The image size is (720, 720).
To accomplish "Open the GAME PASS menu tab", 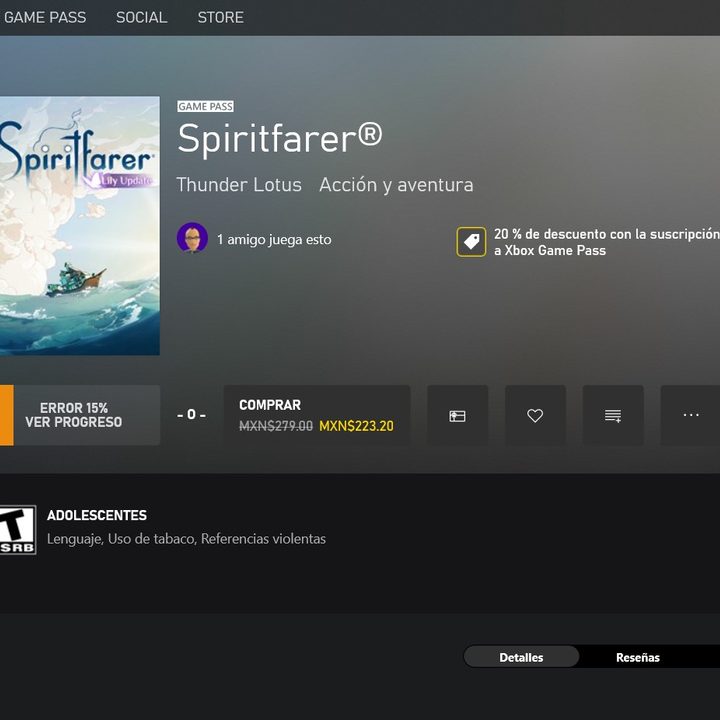I will click(x=44, y=17).
